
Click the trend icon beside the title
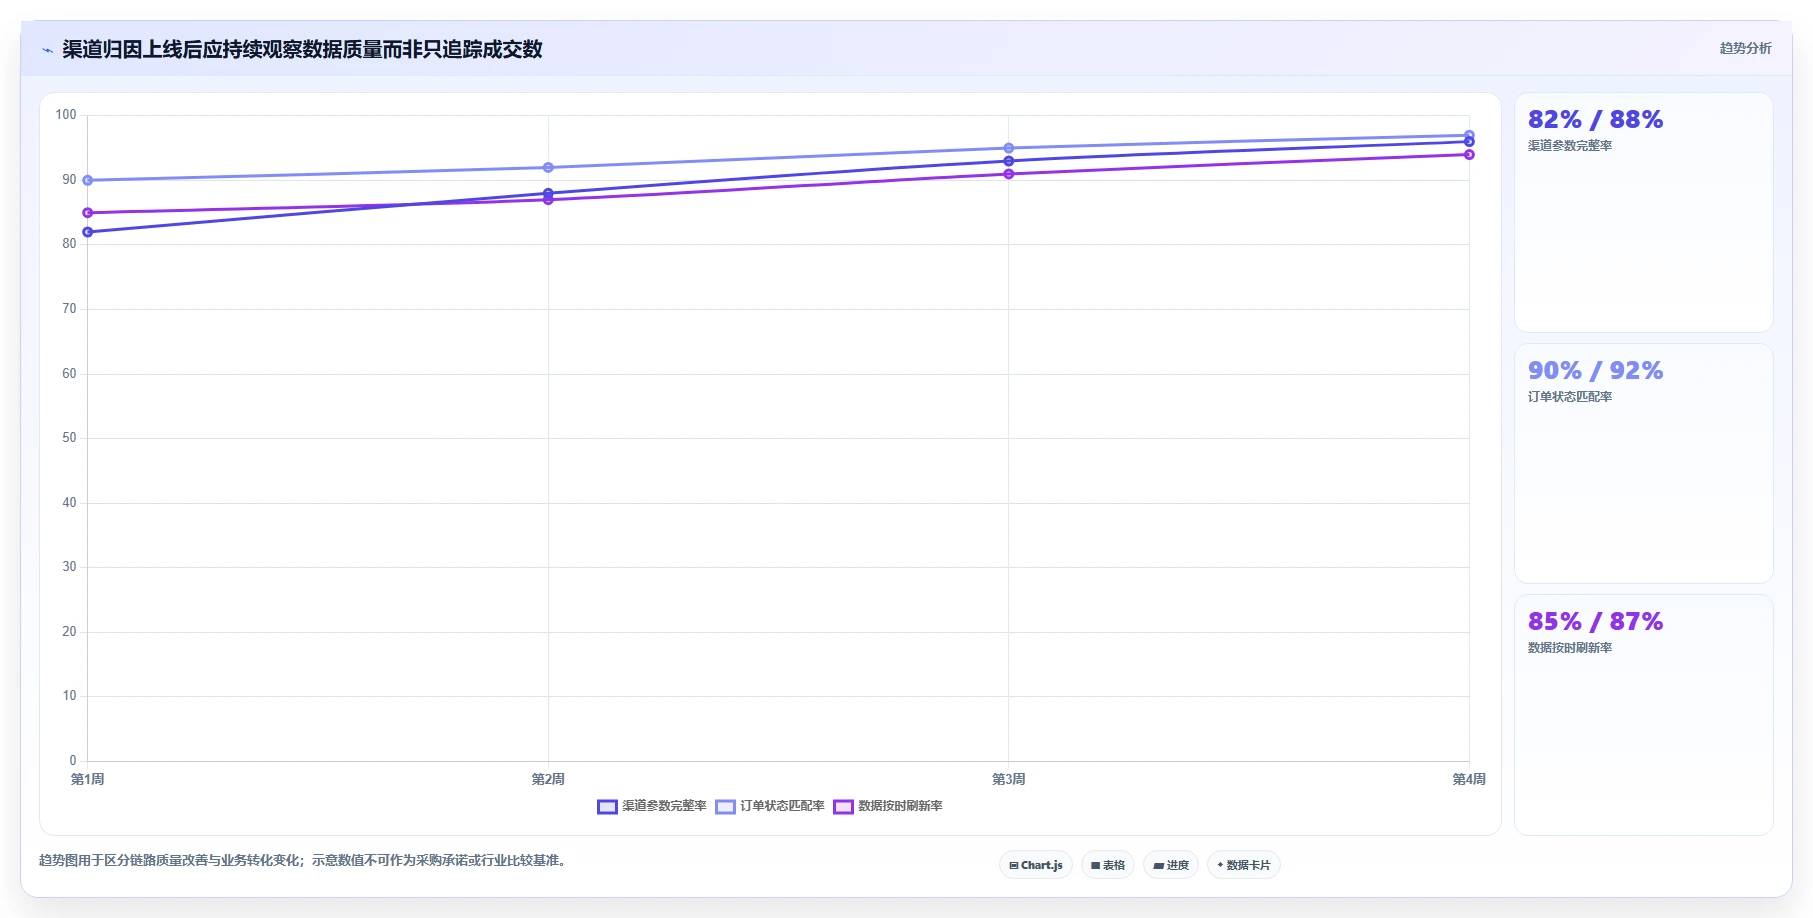pos(47,50)
